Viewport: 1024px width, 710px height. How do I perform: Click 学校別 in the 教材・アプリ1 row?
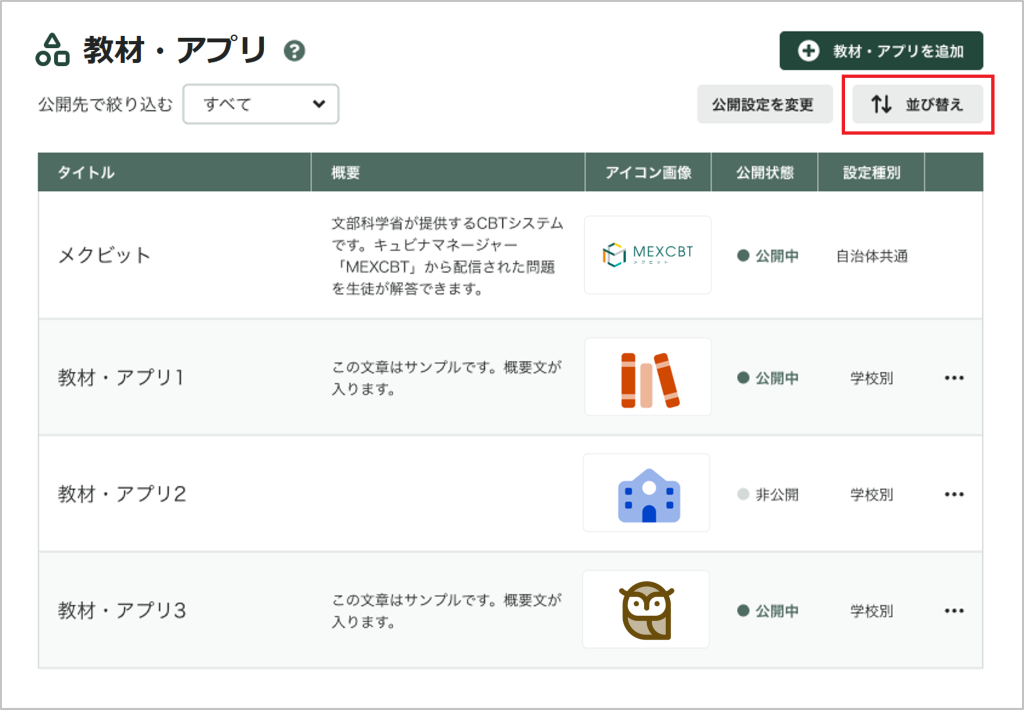(x=872, y=378)
